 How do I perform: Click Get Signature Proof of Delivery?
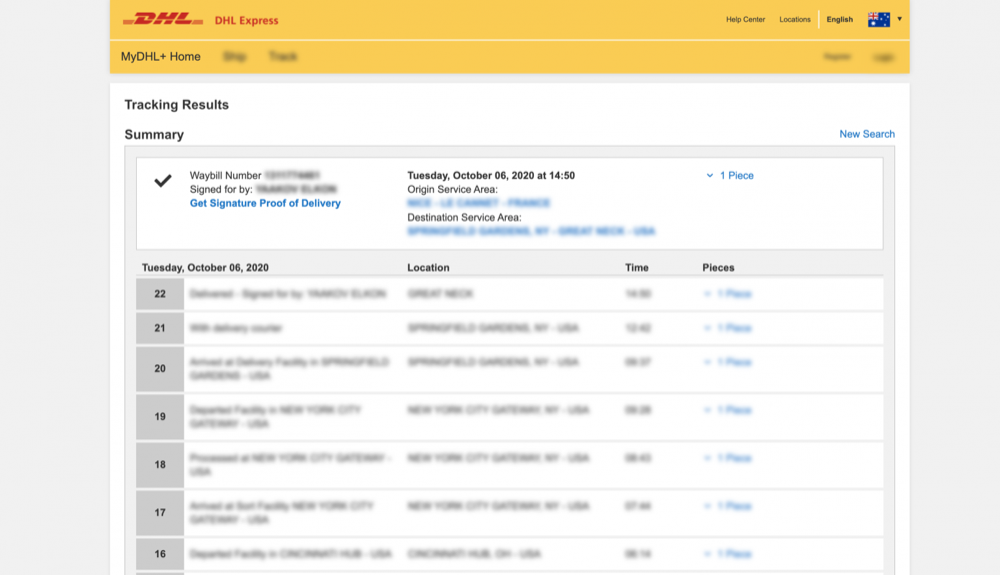pyautogui.click(x=265, y=203)
